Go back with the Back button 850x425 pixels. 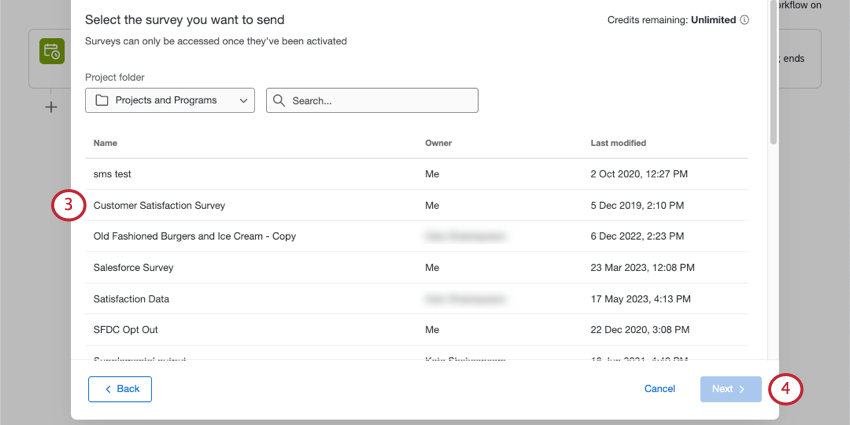(x=120, y=389)
